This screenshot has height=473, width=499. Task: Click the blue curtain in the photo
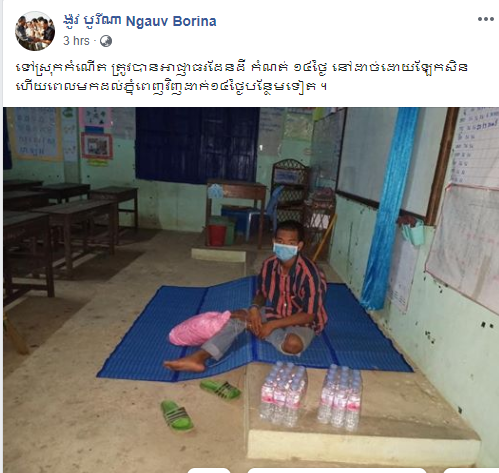pos(390,208)
